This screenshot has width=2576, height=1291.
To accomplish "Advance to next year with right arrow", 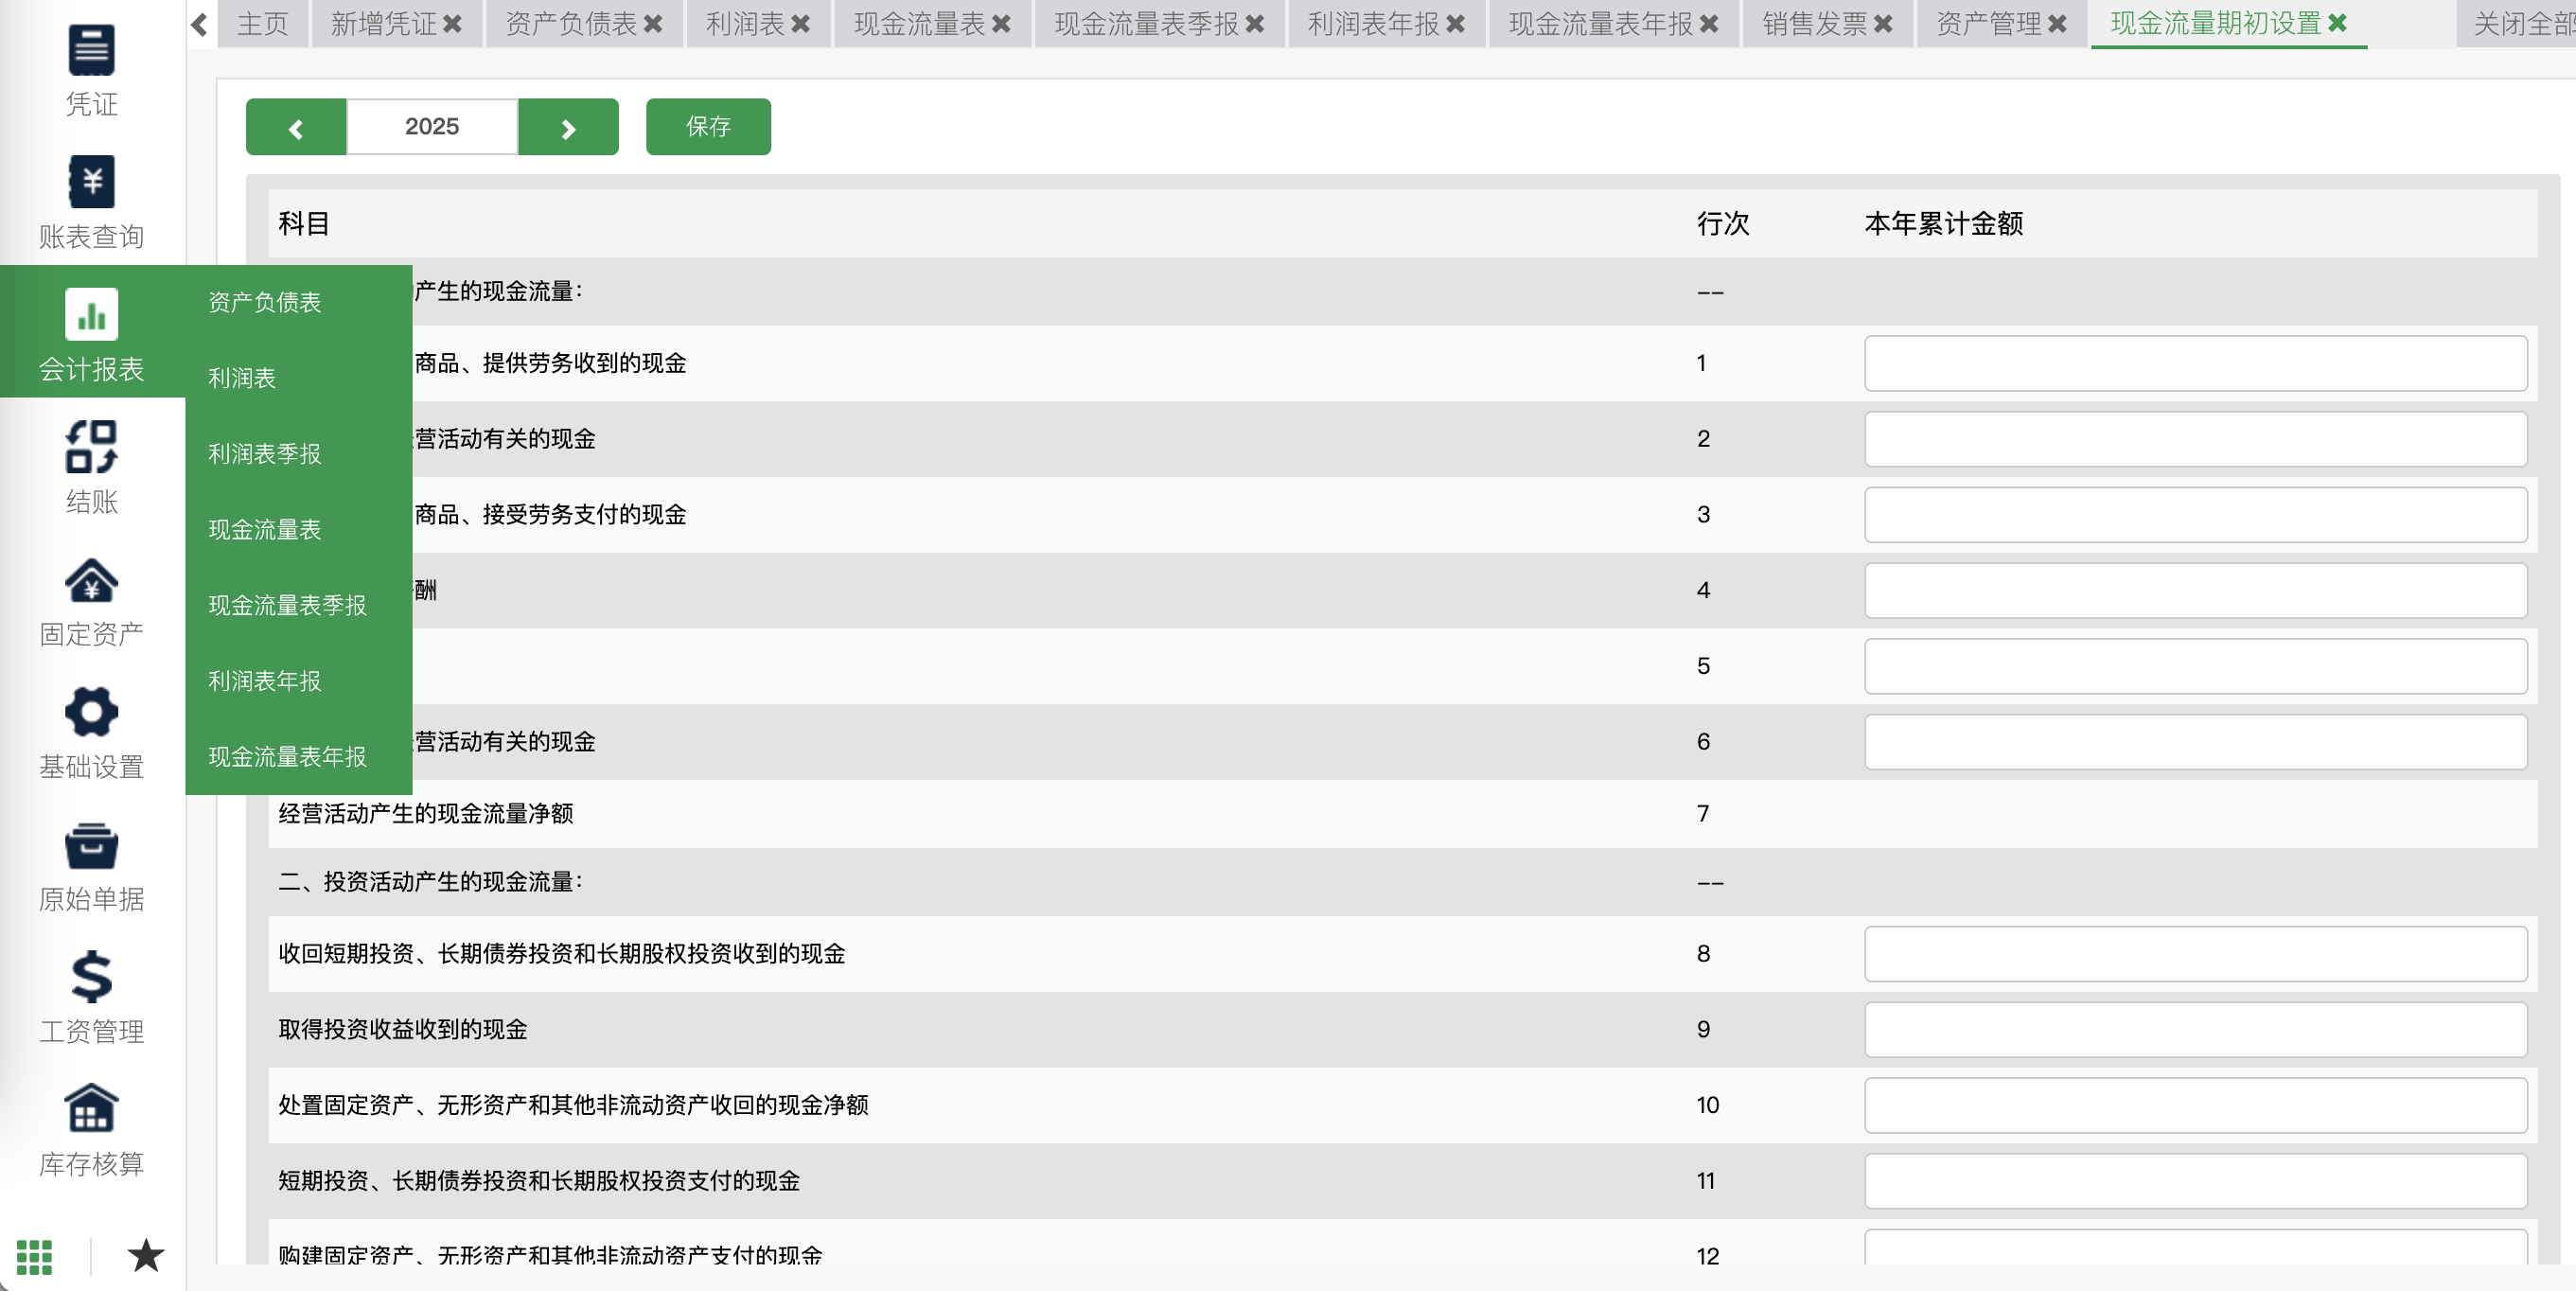I will [x=568, y=128].
